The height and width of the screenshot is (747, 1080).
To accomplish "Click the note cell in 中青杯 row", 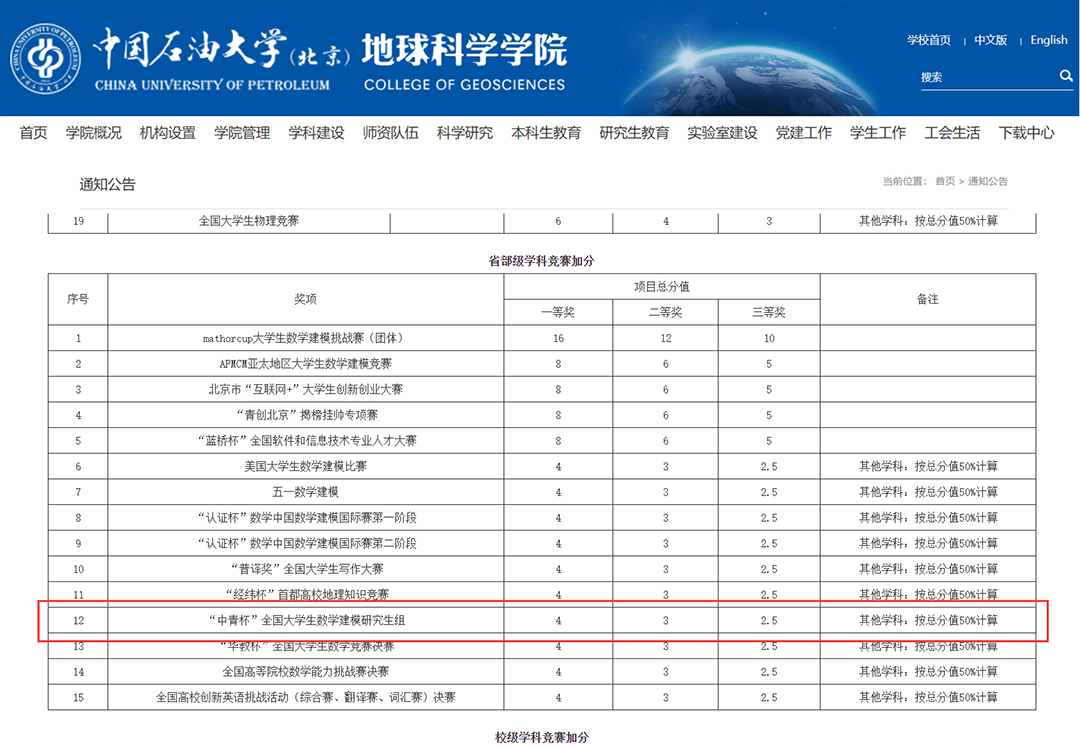I will tap(928, 620).
